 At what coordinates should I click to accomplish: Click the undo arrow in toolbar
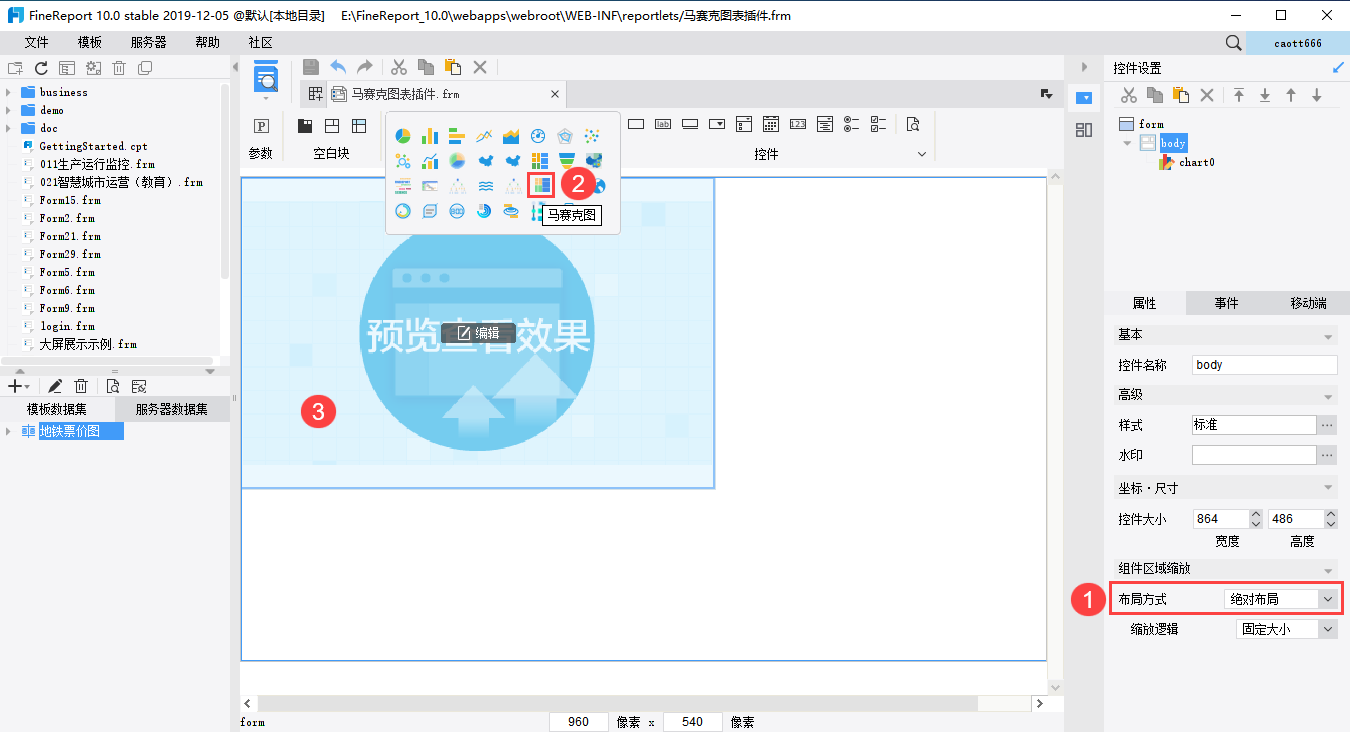click(338, 67)
